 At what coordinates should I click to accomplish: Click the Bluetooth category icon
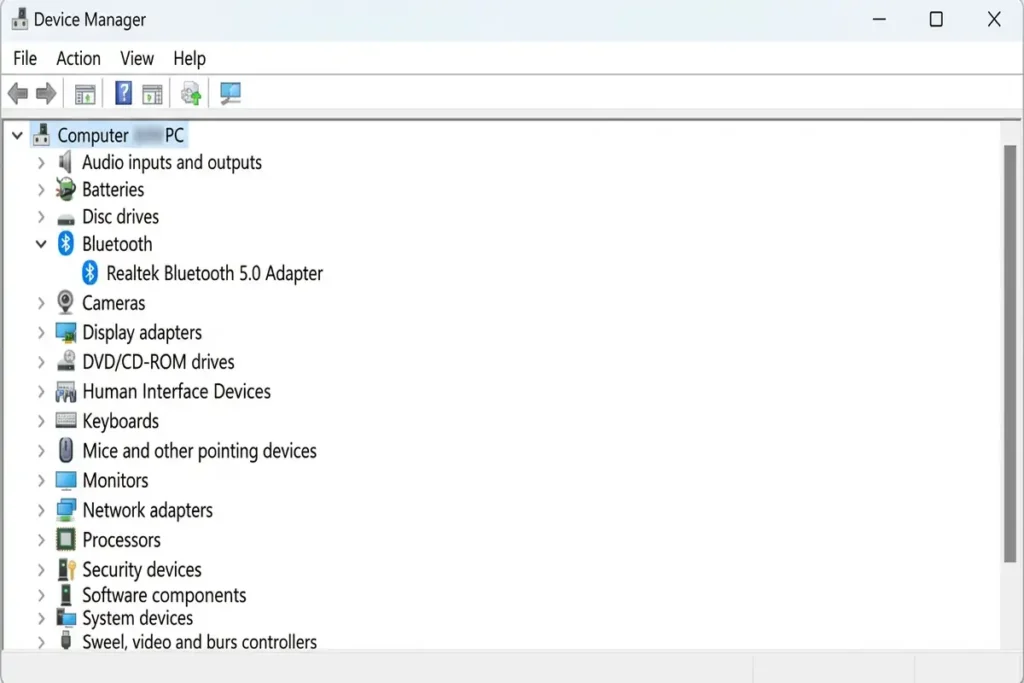pos(65,244)
